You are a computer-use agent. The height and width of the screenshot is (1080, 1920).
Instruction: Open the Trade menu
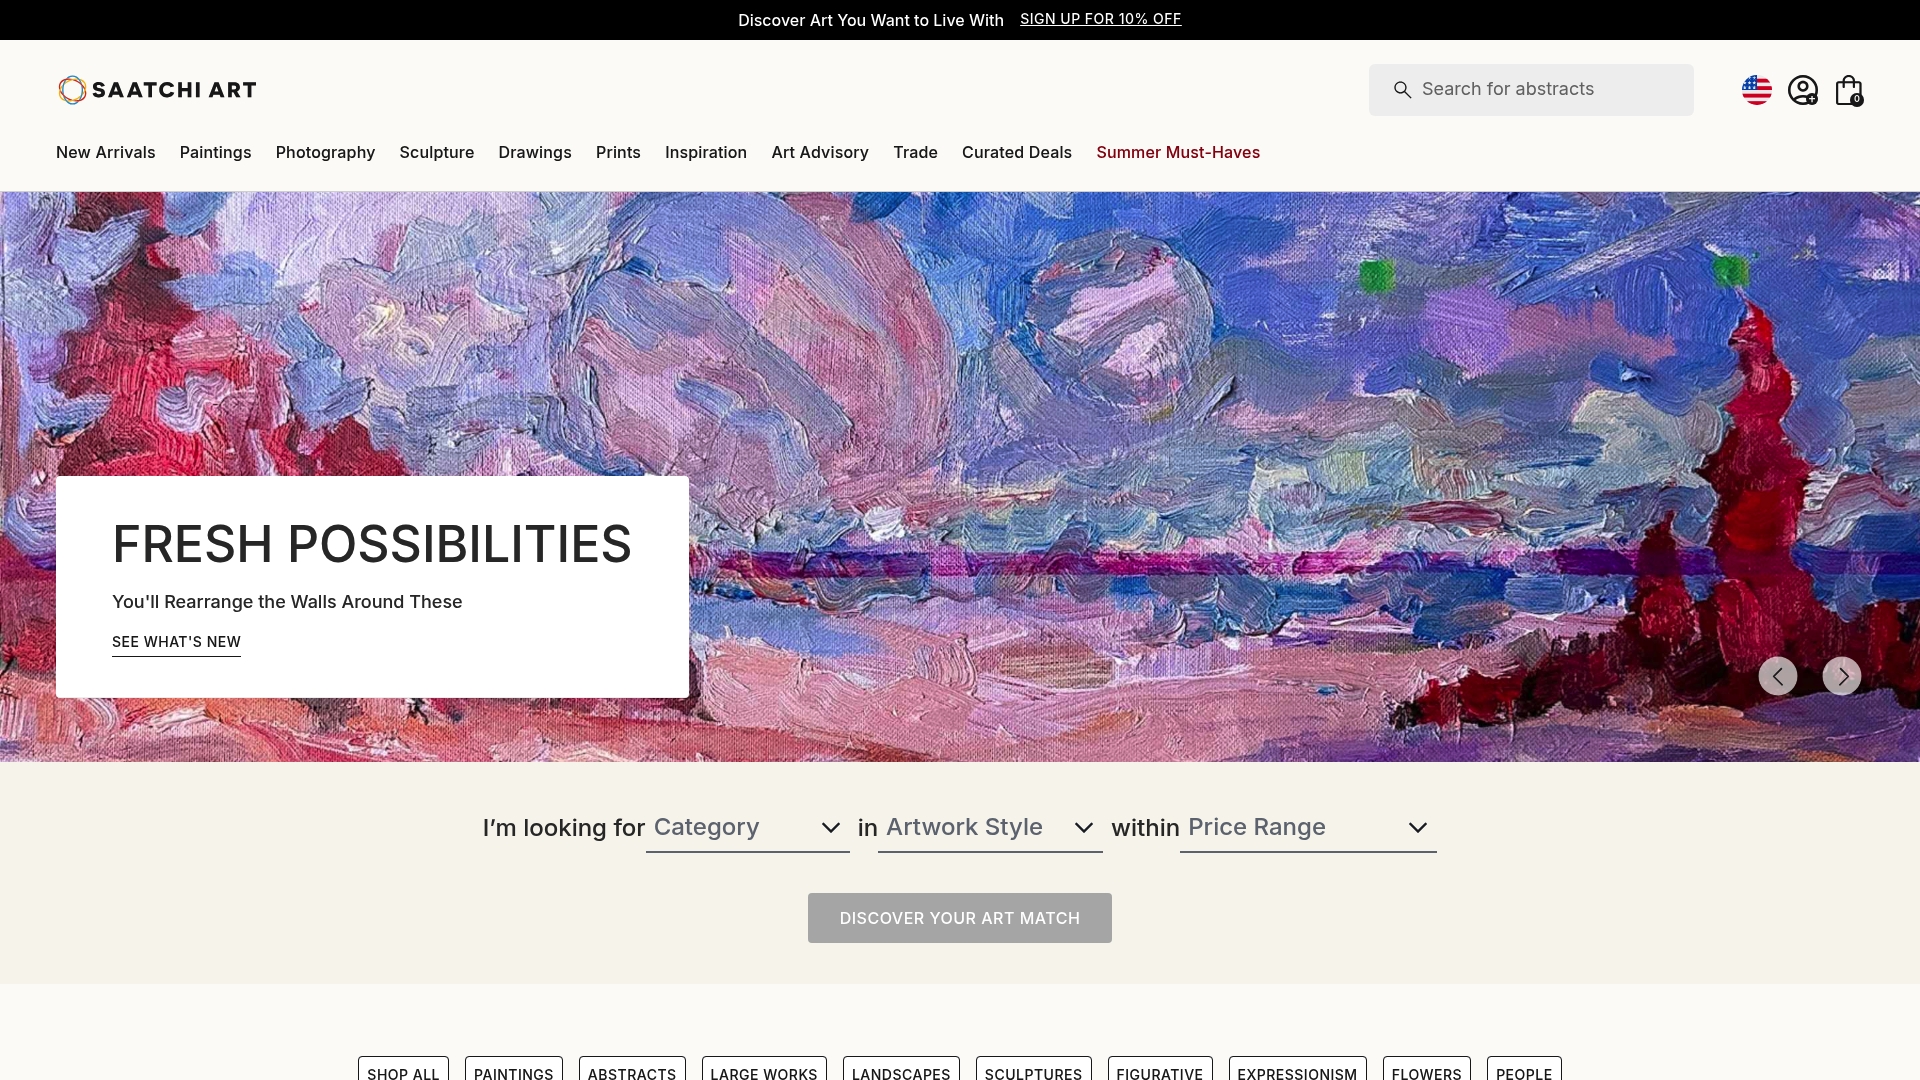915,152
